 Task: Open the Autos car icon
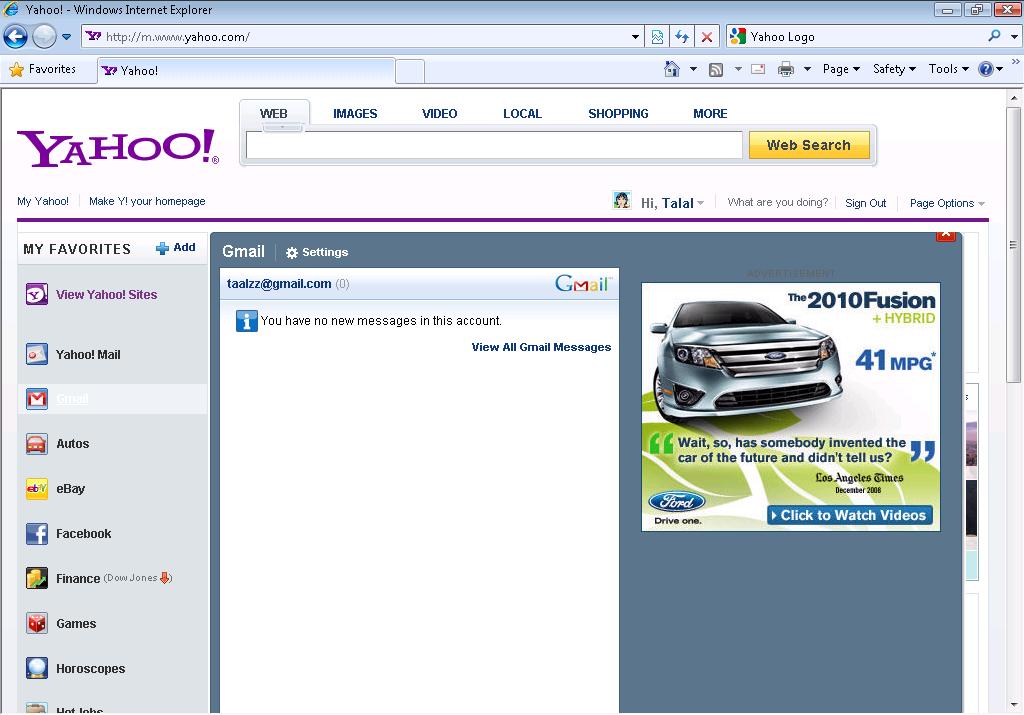tap(37, 444)
